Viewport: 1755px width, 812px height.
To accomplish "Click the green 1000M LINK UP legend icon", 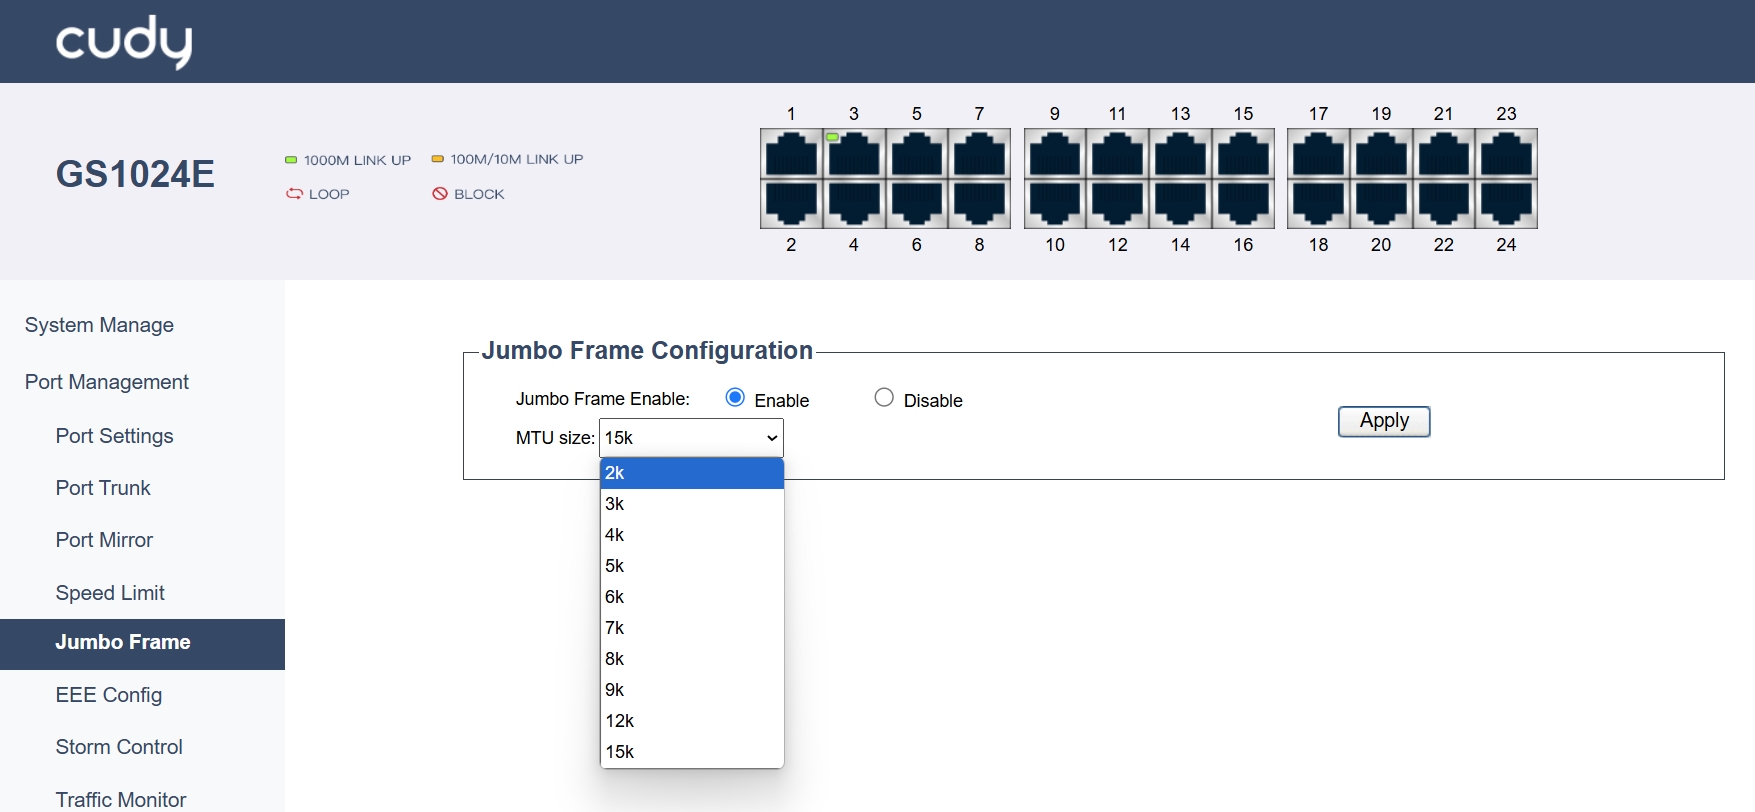I will (x=291, y=160).
